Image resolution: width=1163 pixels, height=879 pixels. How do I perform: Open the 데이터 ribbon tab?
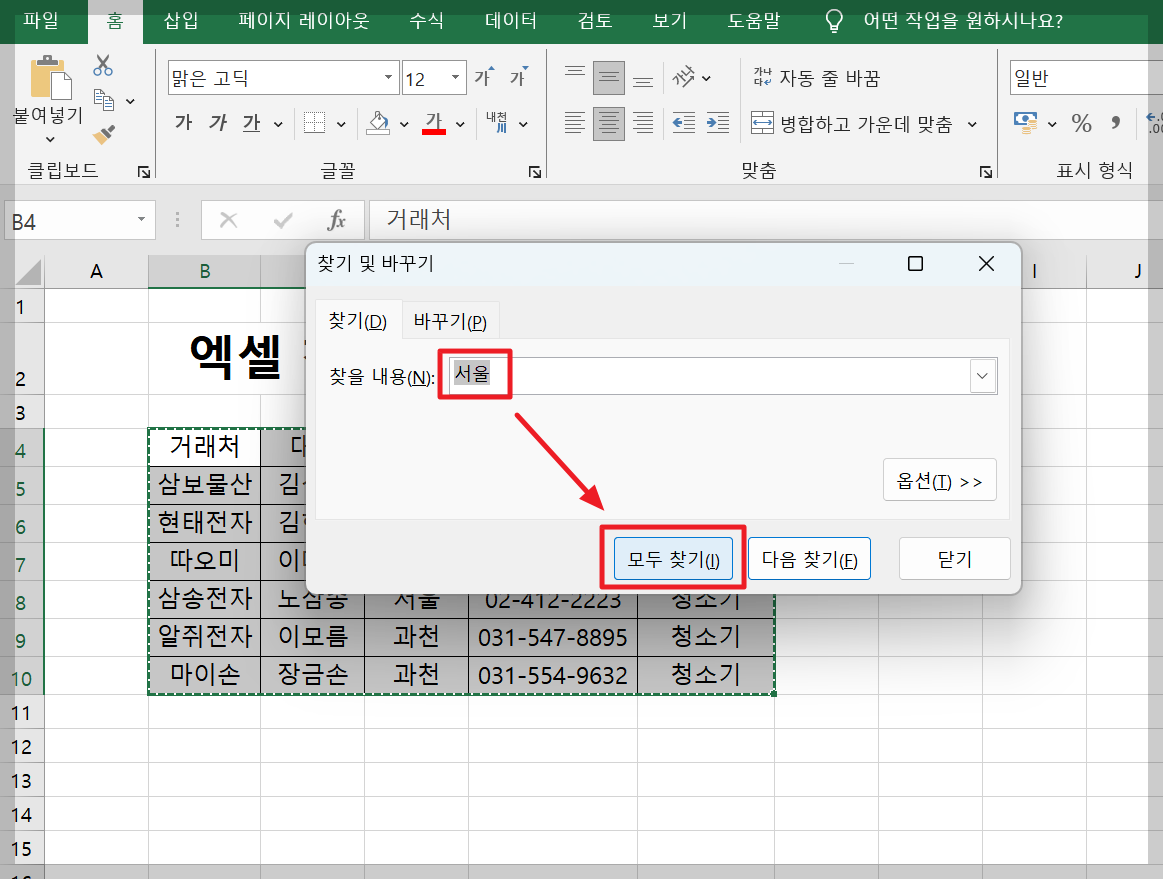509,20
